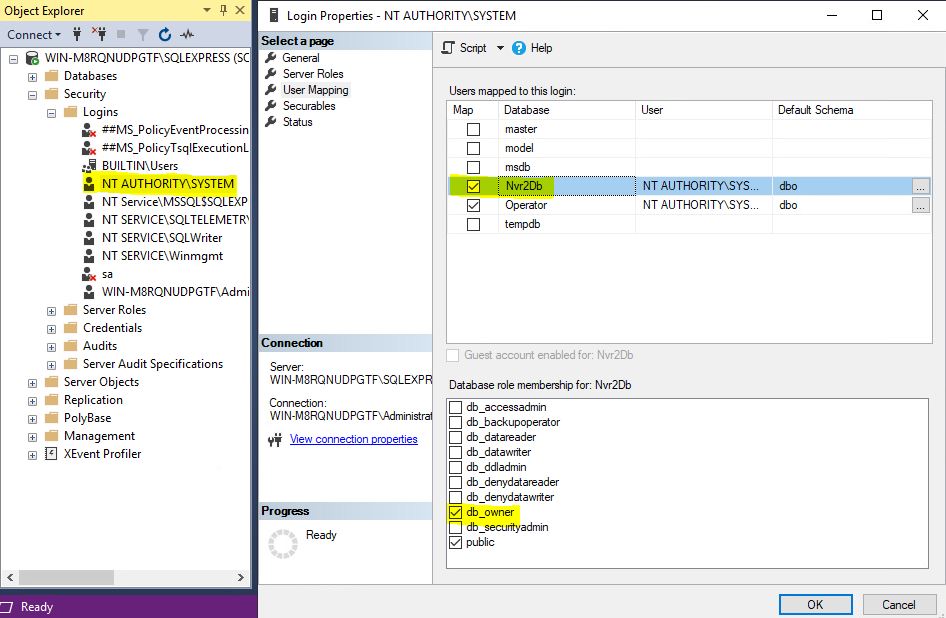Screen dimensions: 946x618
Task: Click the Help icon in Login Properties
Action: (519, 48)
